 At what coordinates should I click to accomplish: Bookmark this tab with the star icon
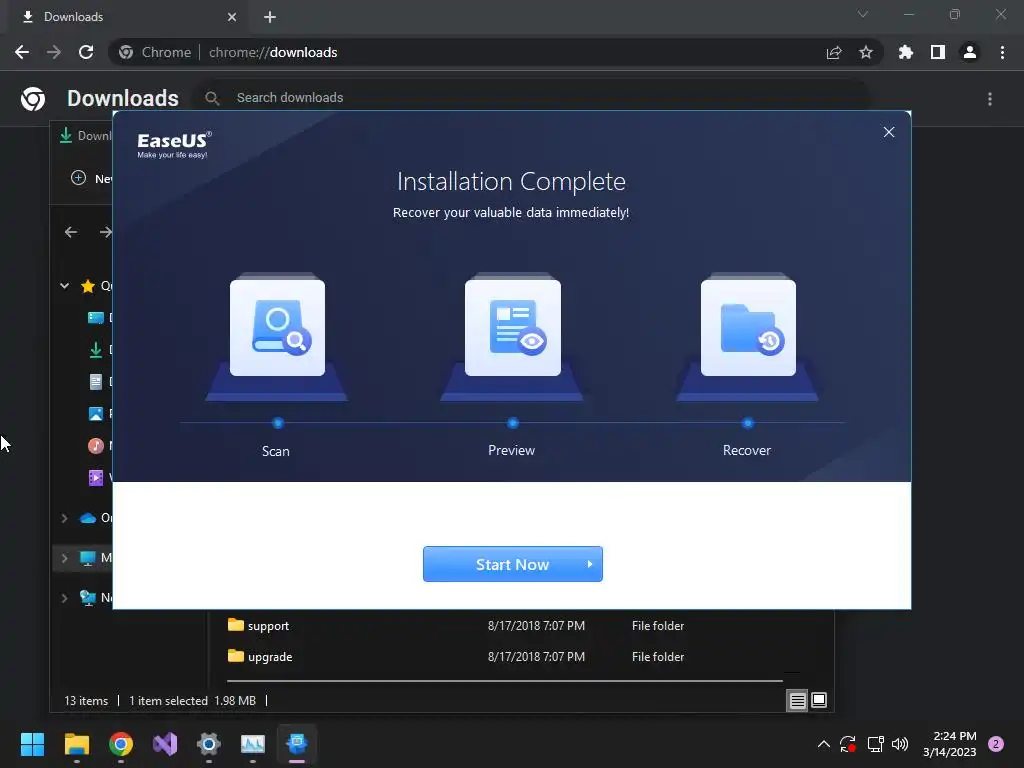[x=866, y=52]
